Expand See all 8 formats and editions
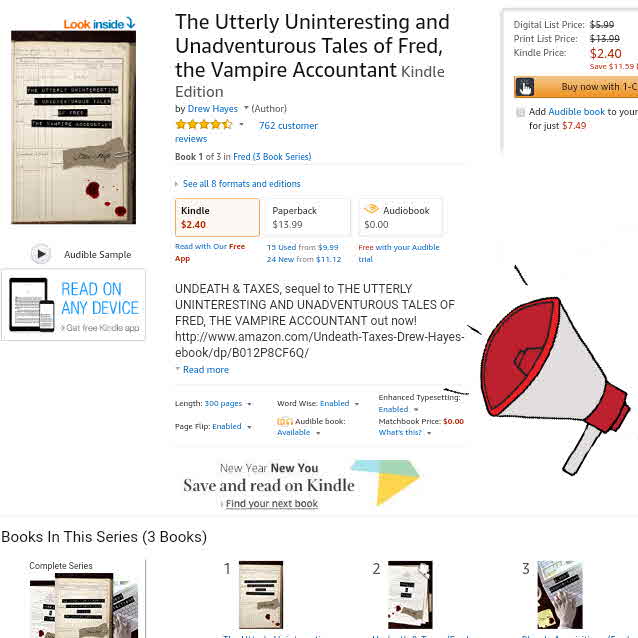The image size is (638, 638). 241,184
